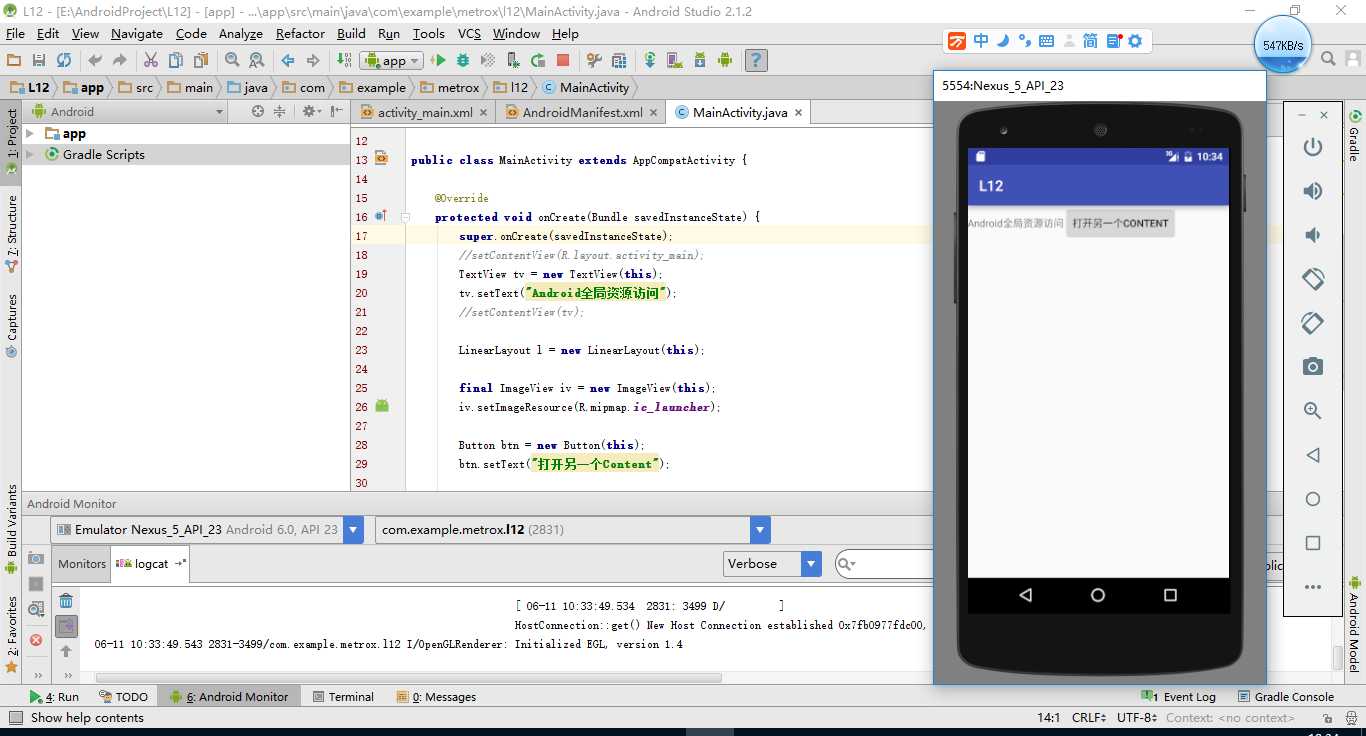Open the app run configuration dropdown
This screenshot has width=1366, height=736.
pyautogui.click(x=393, y=60)
